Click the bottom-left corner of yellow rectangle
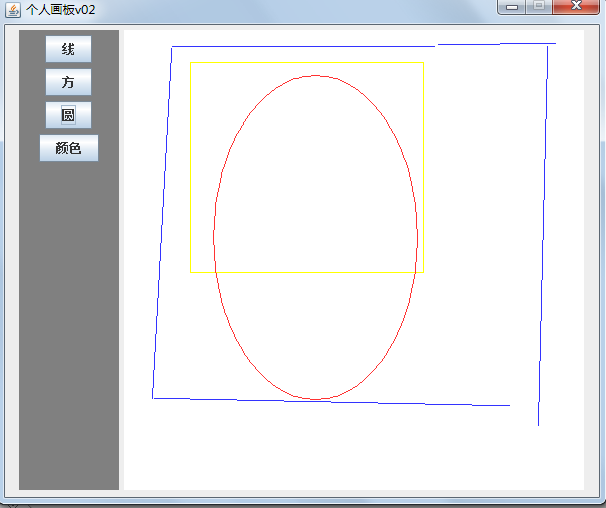This screenshot has width=606, height=508. point(191,272)
